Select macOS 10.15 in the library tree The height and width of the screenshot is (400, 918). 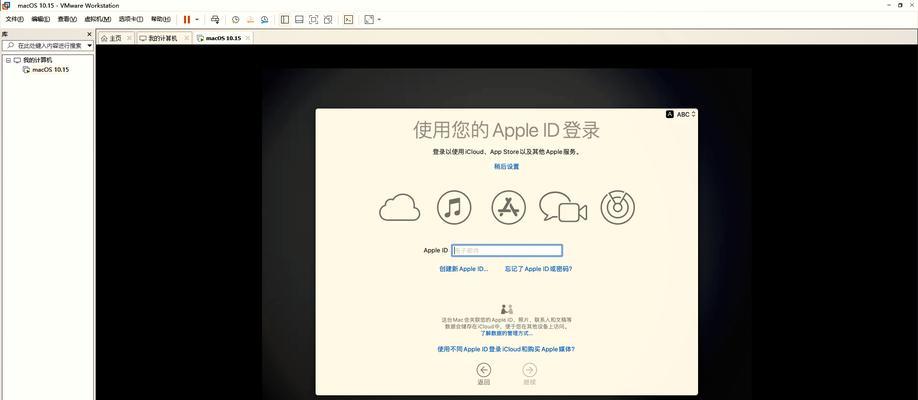click(50, 70)
